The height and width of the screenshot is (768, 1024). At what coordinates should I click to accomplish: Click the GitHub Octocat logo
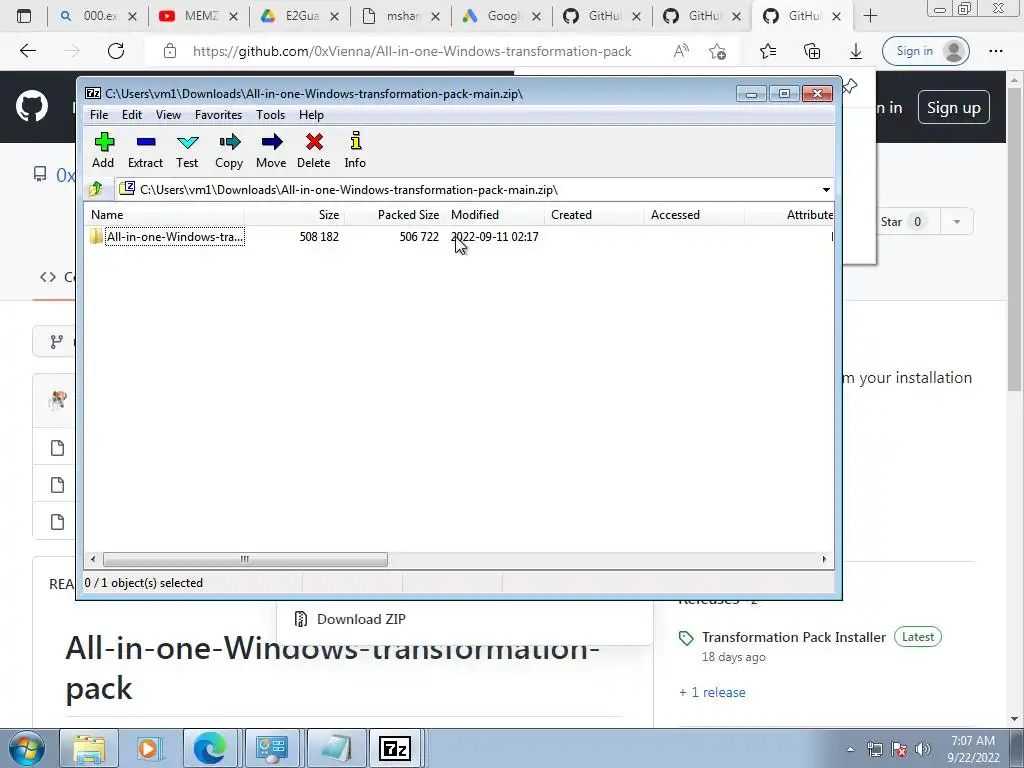click(32, 107)
